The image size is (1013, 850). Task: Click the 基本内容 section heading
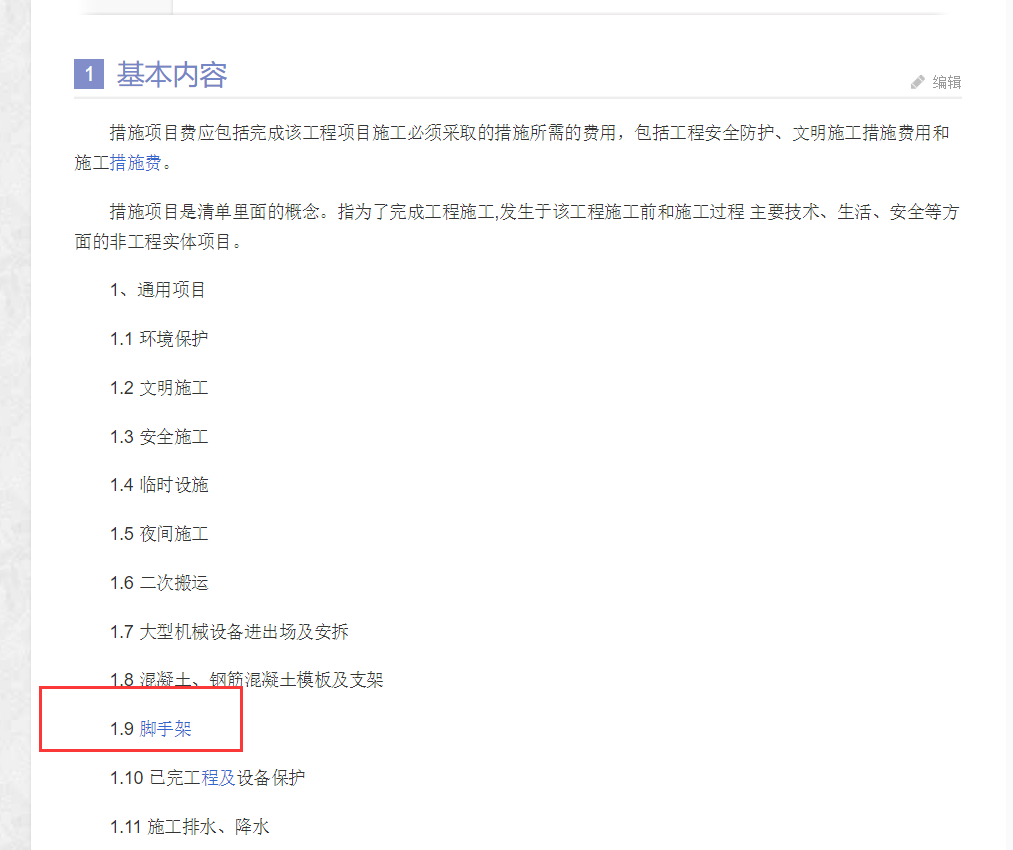coord(172,74)
